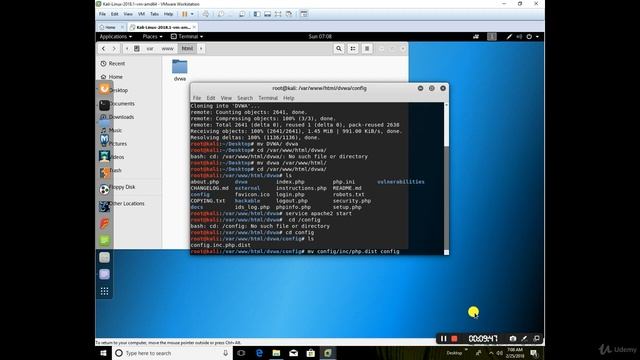Open the Kali power menu in the top bar

531,37
